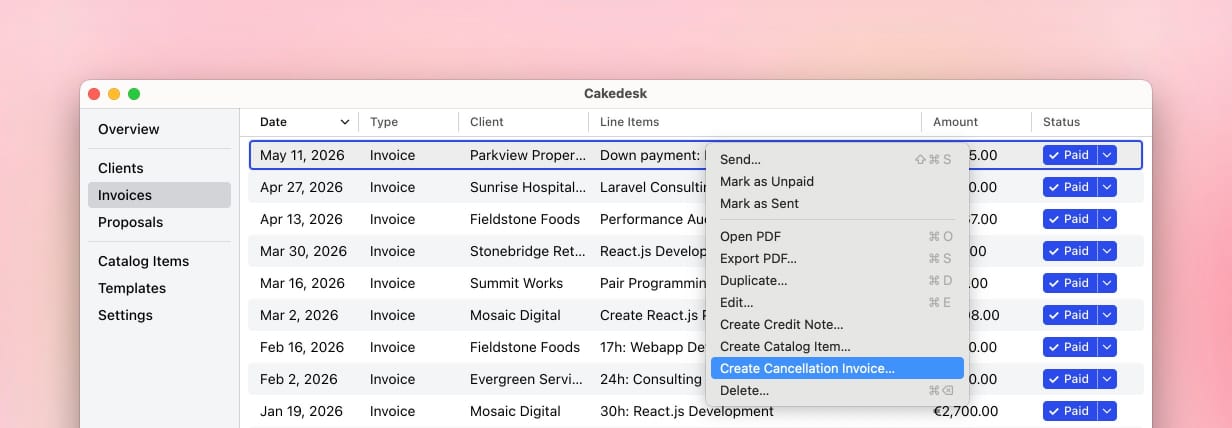Click Paid button for Feb 2, 2026 invoice

pos(1069,379)
